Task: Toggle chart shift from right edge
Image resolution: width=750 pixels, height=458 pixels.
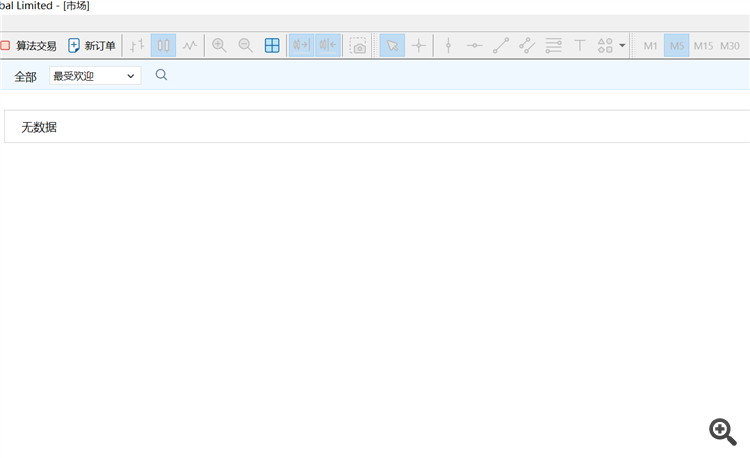Action: pos(328,45)
